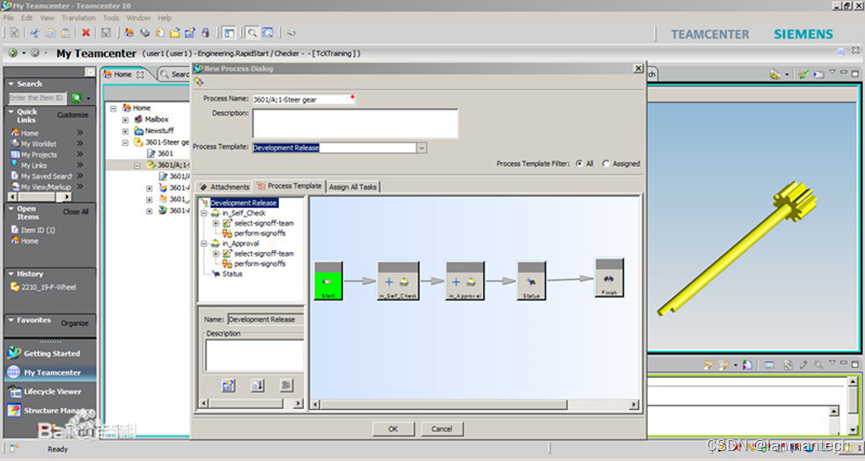This screenshot has width=865, height=461.
Task: Select perform-signoffs under in_Self_Check
Action: coord(260,233)
